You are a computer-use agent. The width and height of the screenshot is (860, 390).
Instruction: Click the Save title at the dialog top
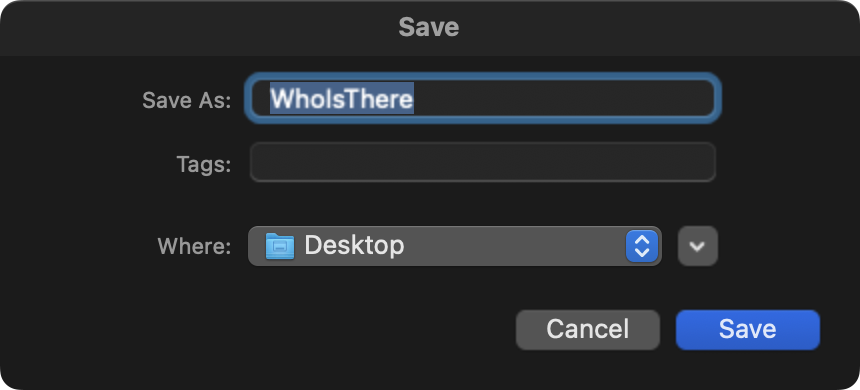tap(428, 27)
